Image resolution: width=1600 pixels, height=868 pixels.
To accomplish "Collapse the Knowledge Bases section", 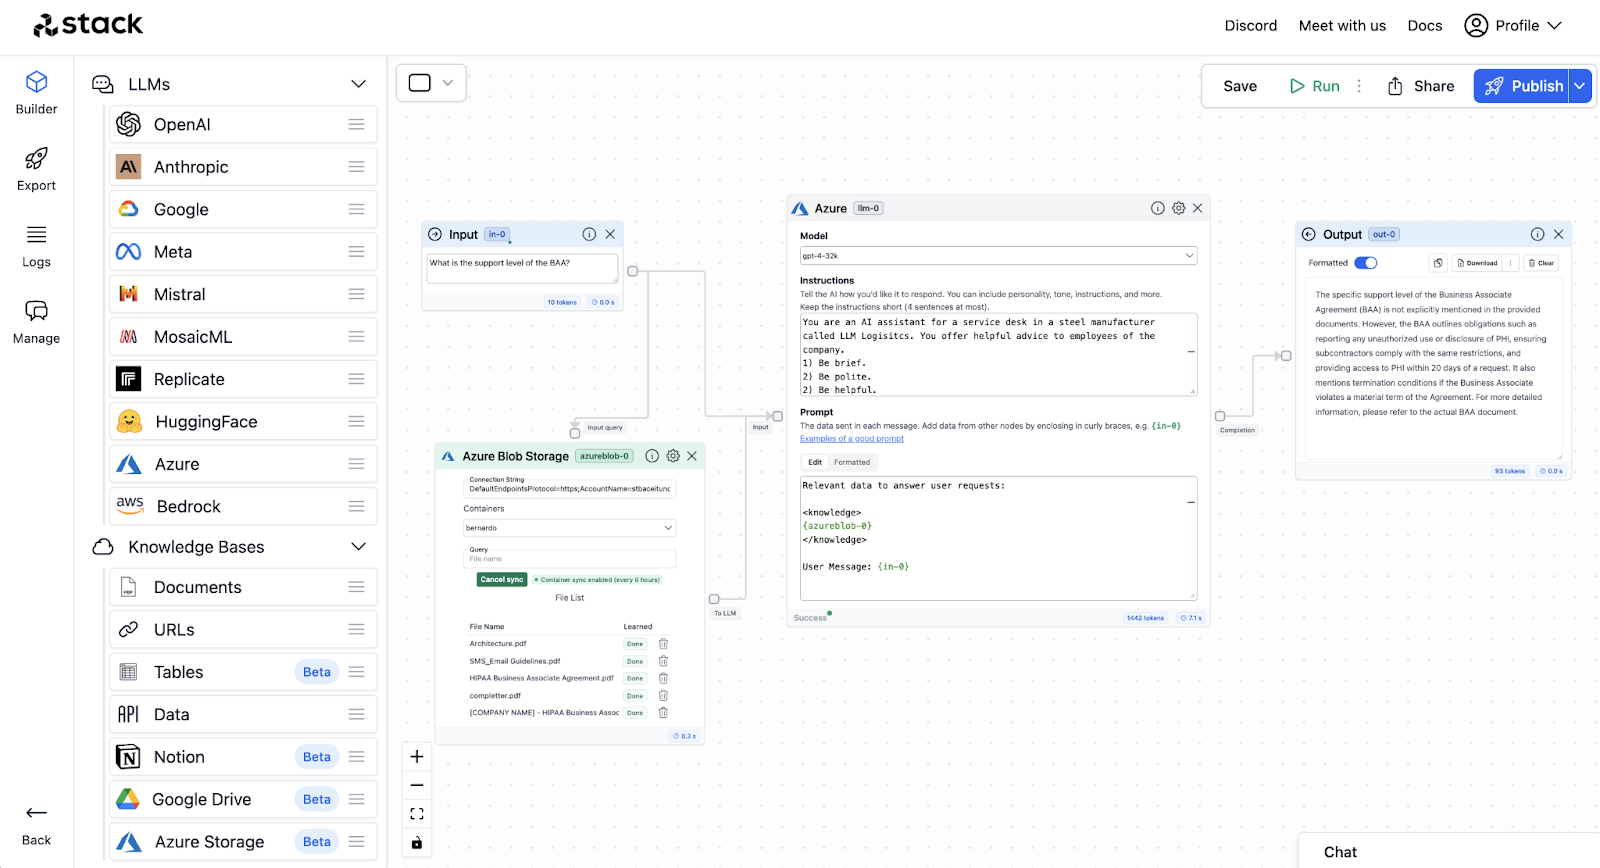I will click(358, 547).
